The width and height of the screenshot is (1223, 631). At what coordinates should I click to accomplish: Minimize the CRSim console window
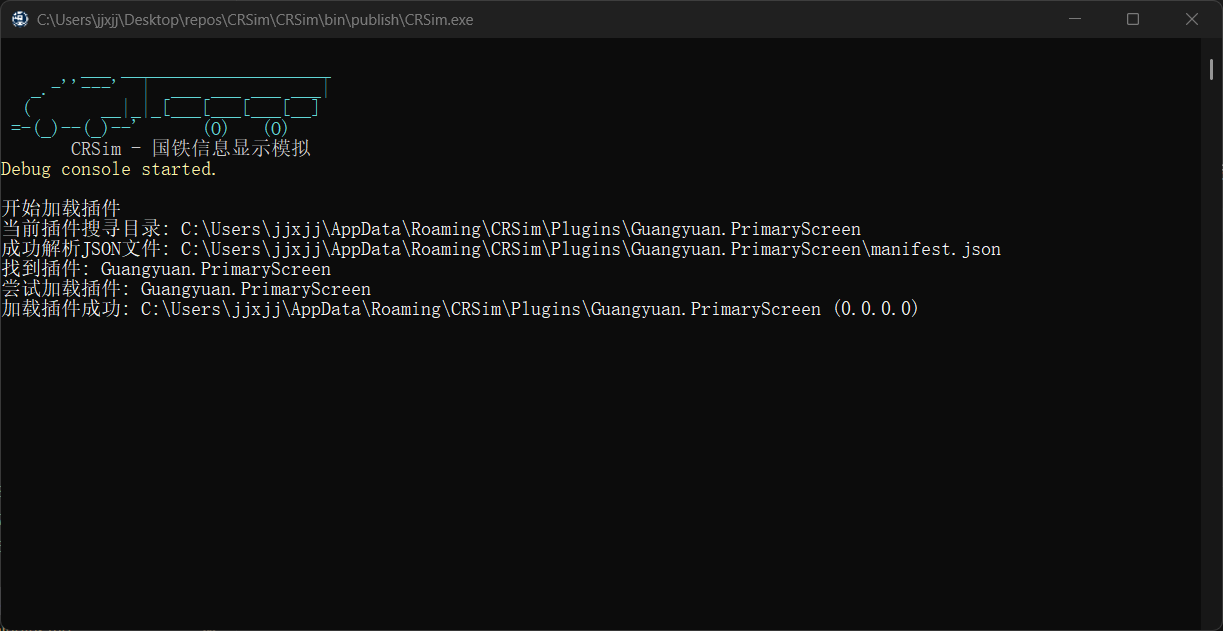point(1074,19)
